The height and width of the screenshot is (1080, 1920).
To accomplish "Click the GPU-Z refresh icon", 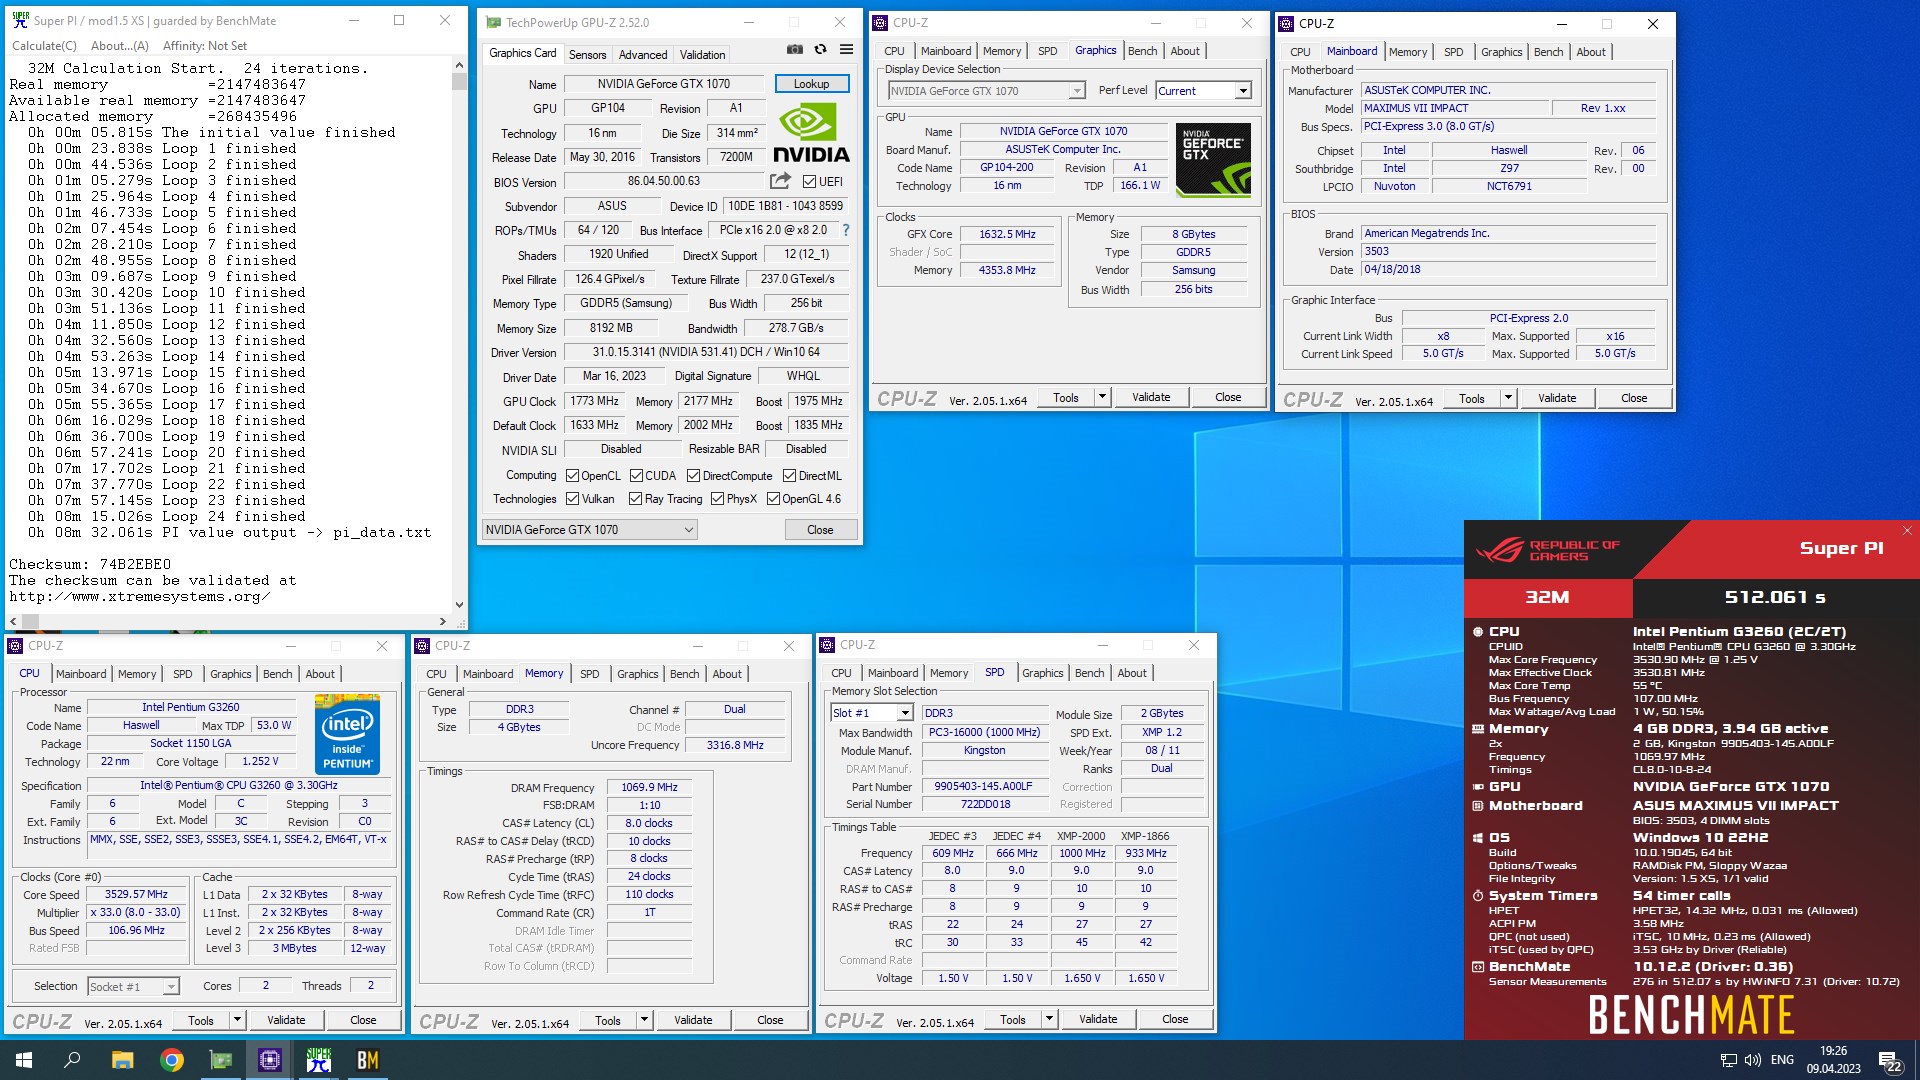I will (x=820, y=50).
